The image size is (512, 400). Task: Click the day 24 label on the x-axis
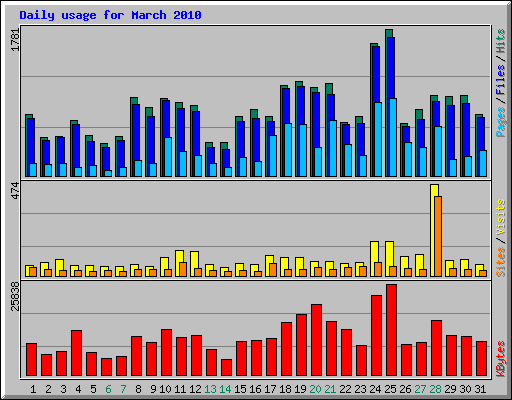pos(375,389)
